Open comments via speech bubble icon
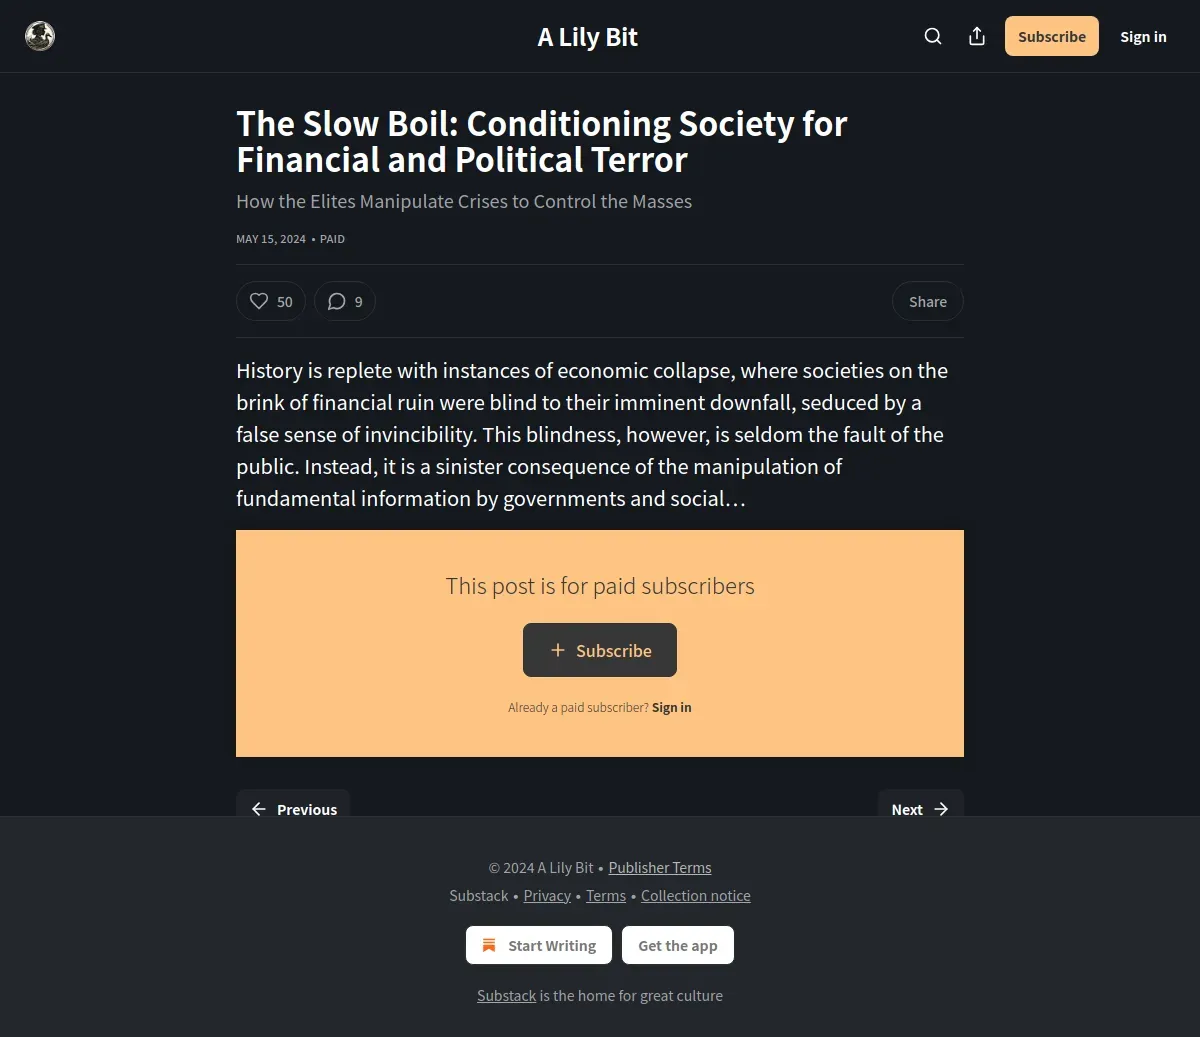The height and width of the screenshot is (1037, 1200). tap(337, 301)
